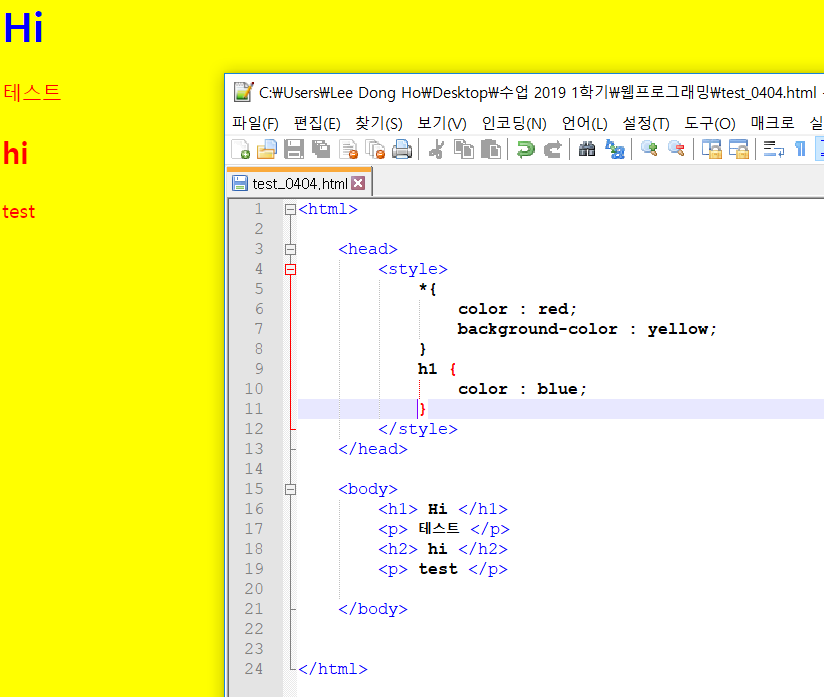Click the Print toolbar icon
The image size is (824, 697).
click(x=402, y=149)
